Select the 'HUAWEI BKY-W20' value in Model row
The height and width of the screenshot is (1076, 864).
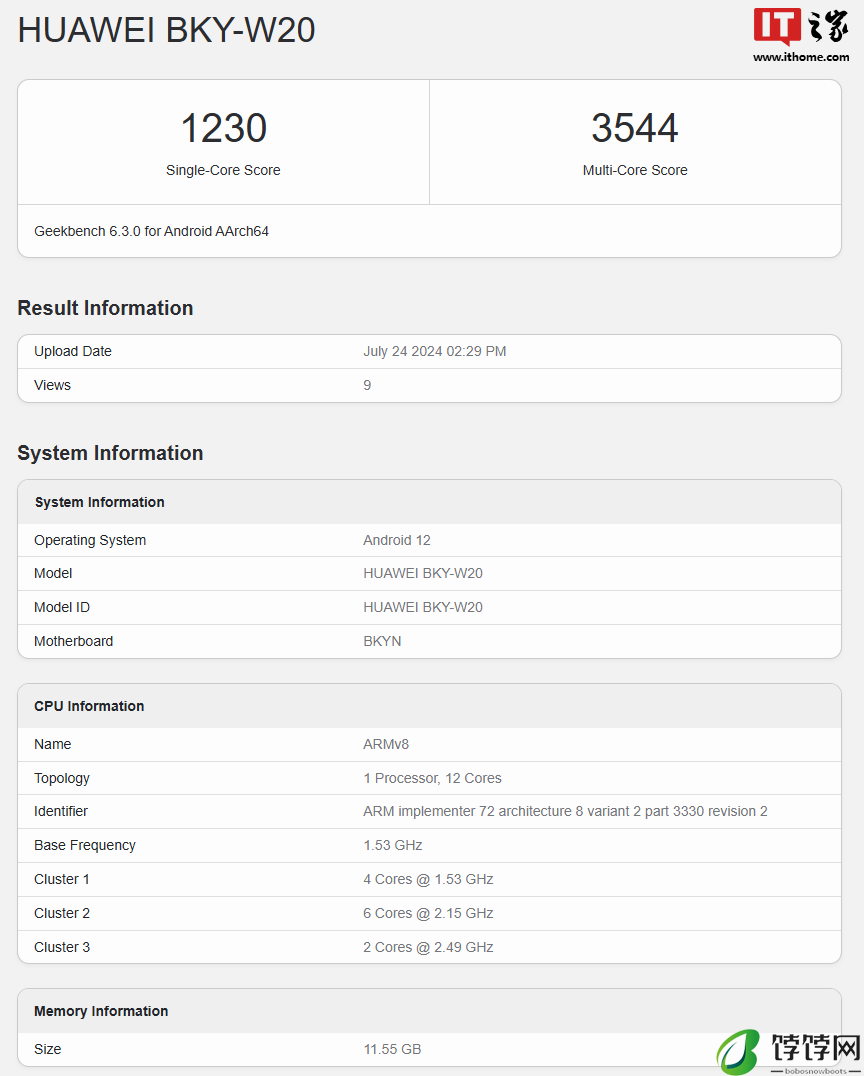423,573
